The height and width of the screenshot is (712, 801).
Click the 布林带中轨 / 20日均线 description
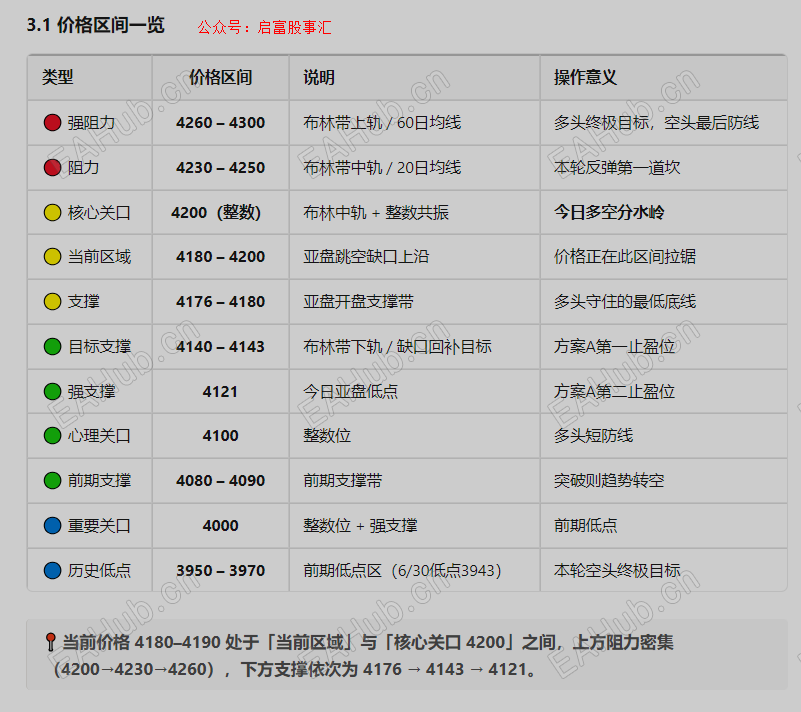(382, 168)
